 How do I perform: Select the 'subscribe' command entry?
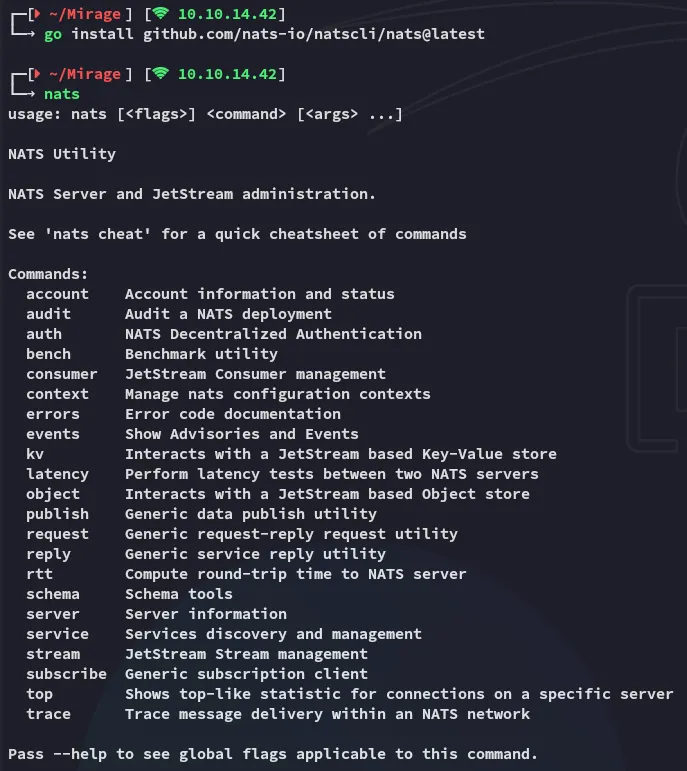pyautogui.click(x=66, y=674)
